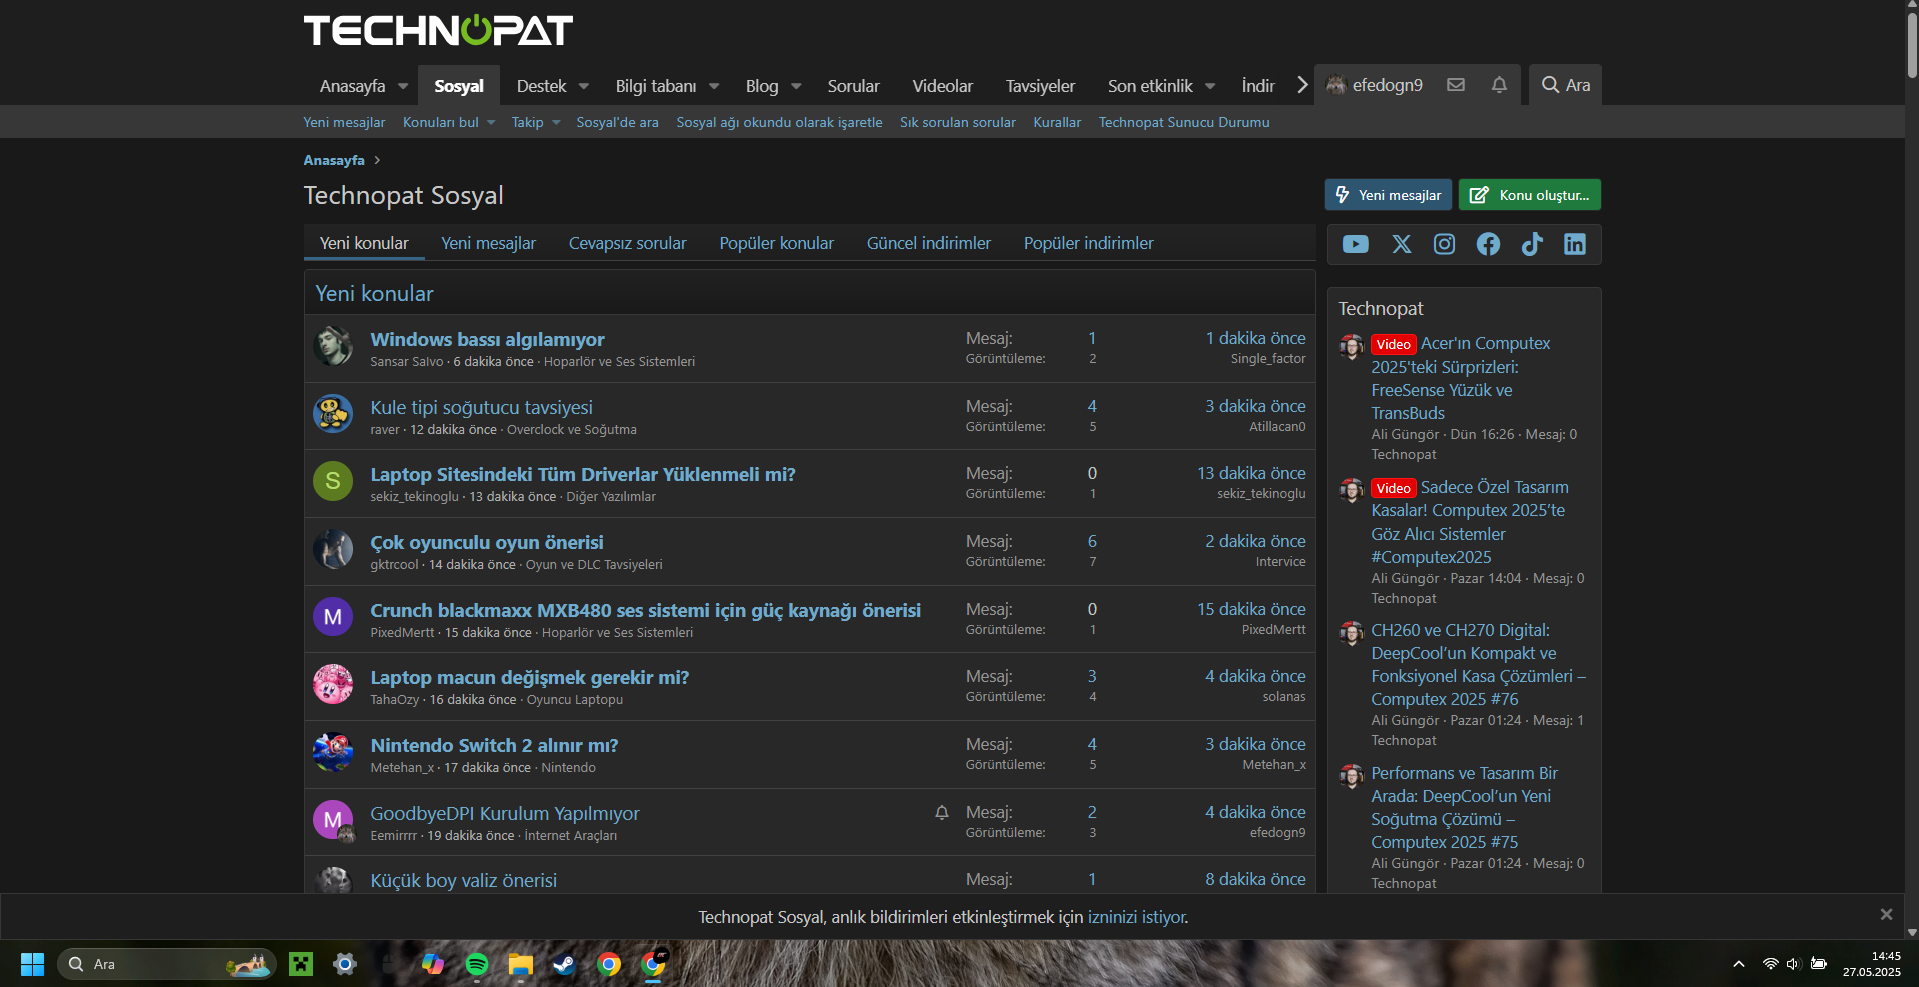Open "Acer'ın Computex 2025'teki Sürprizleri" sidebar article

tap(1461, 378)
